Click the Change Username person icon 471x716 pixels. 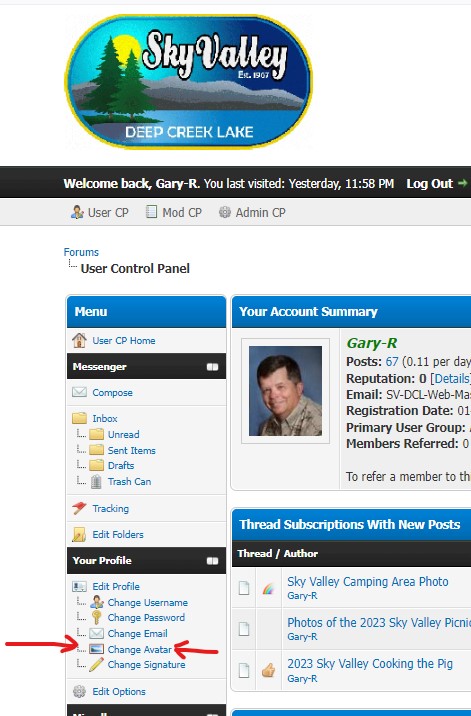coord(96,602)
